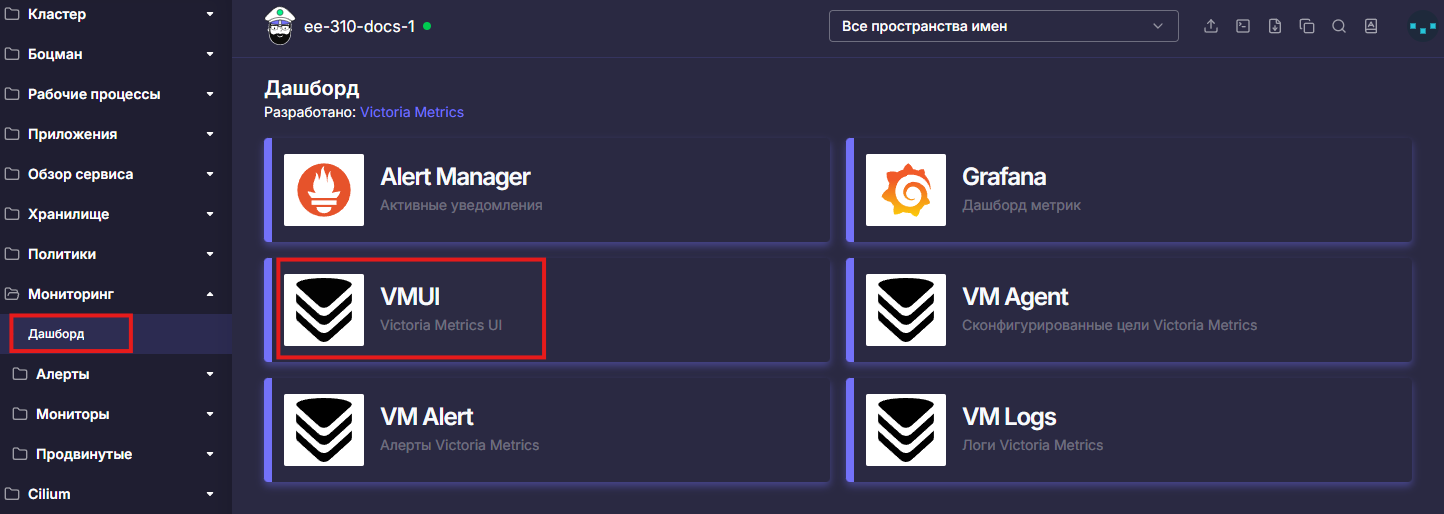The height and width of the screenshot is (514, 1444).
Task: Click Сконфигурированные цели Victoria Metrics text
Action: (x=1110, y=325)
